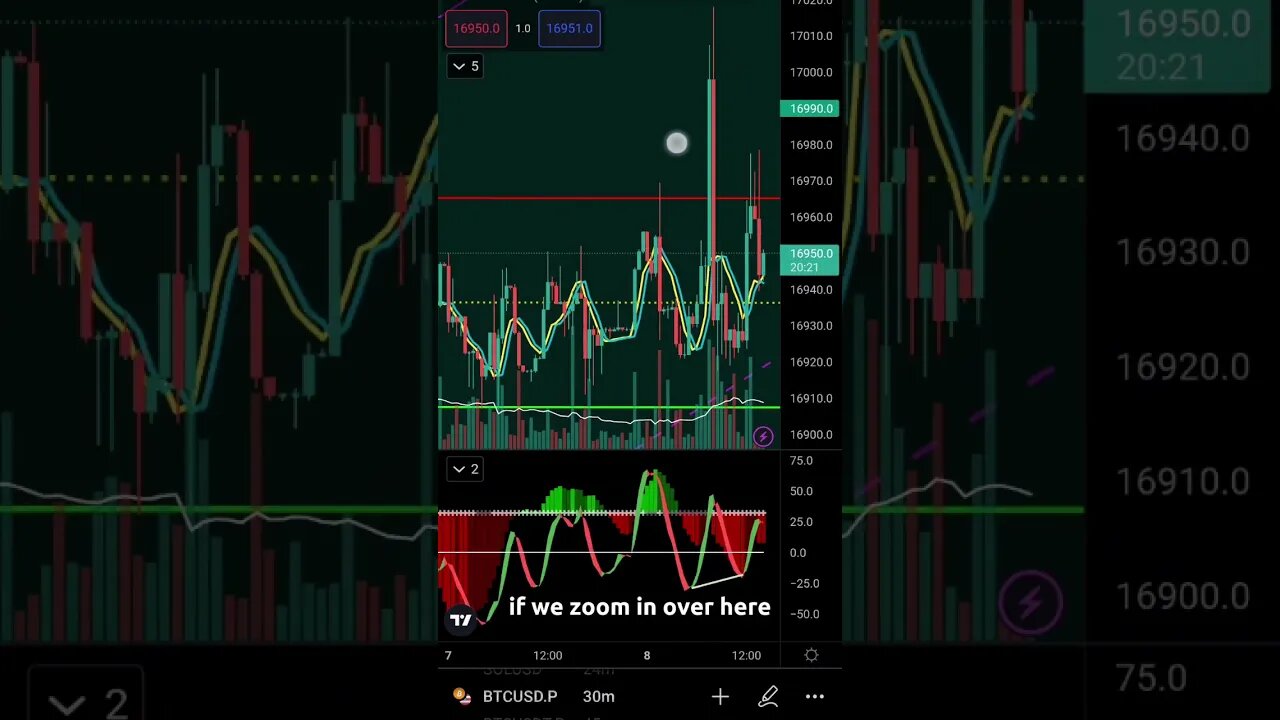
Task: Click the current price label 16950.0 20:21
Action: click(x=811, y=260)
